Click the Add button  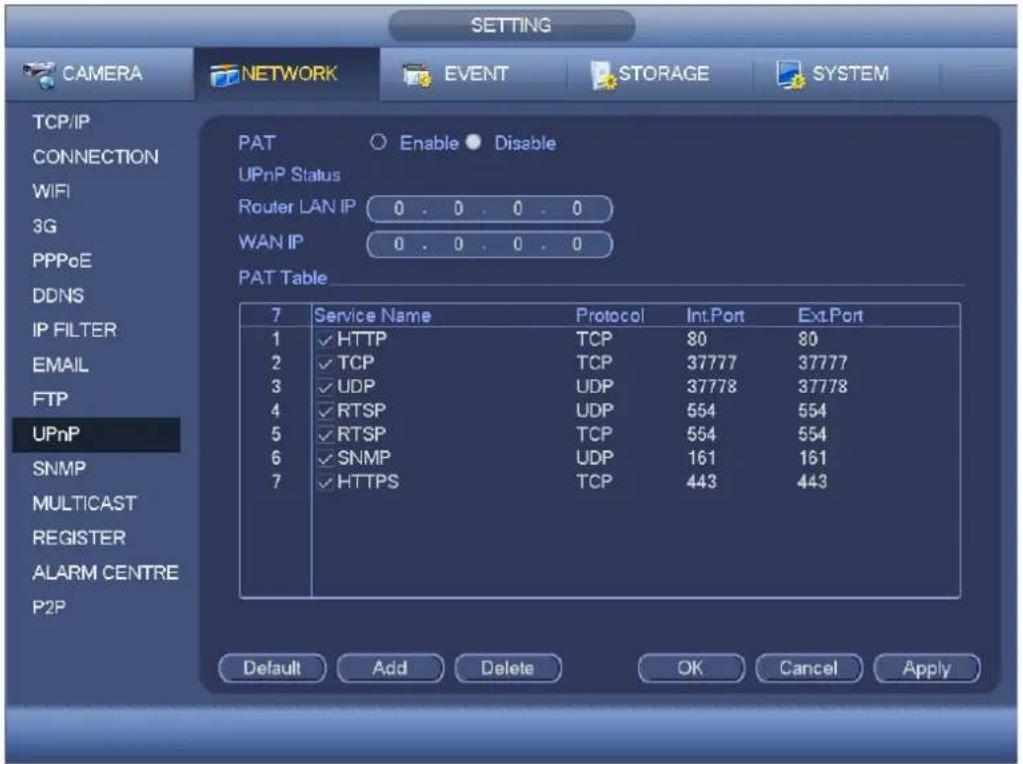click(x=390, y=668)
